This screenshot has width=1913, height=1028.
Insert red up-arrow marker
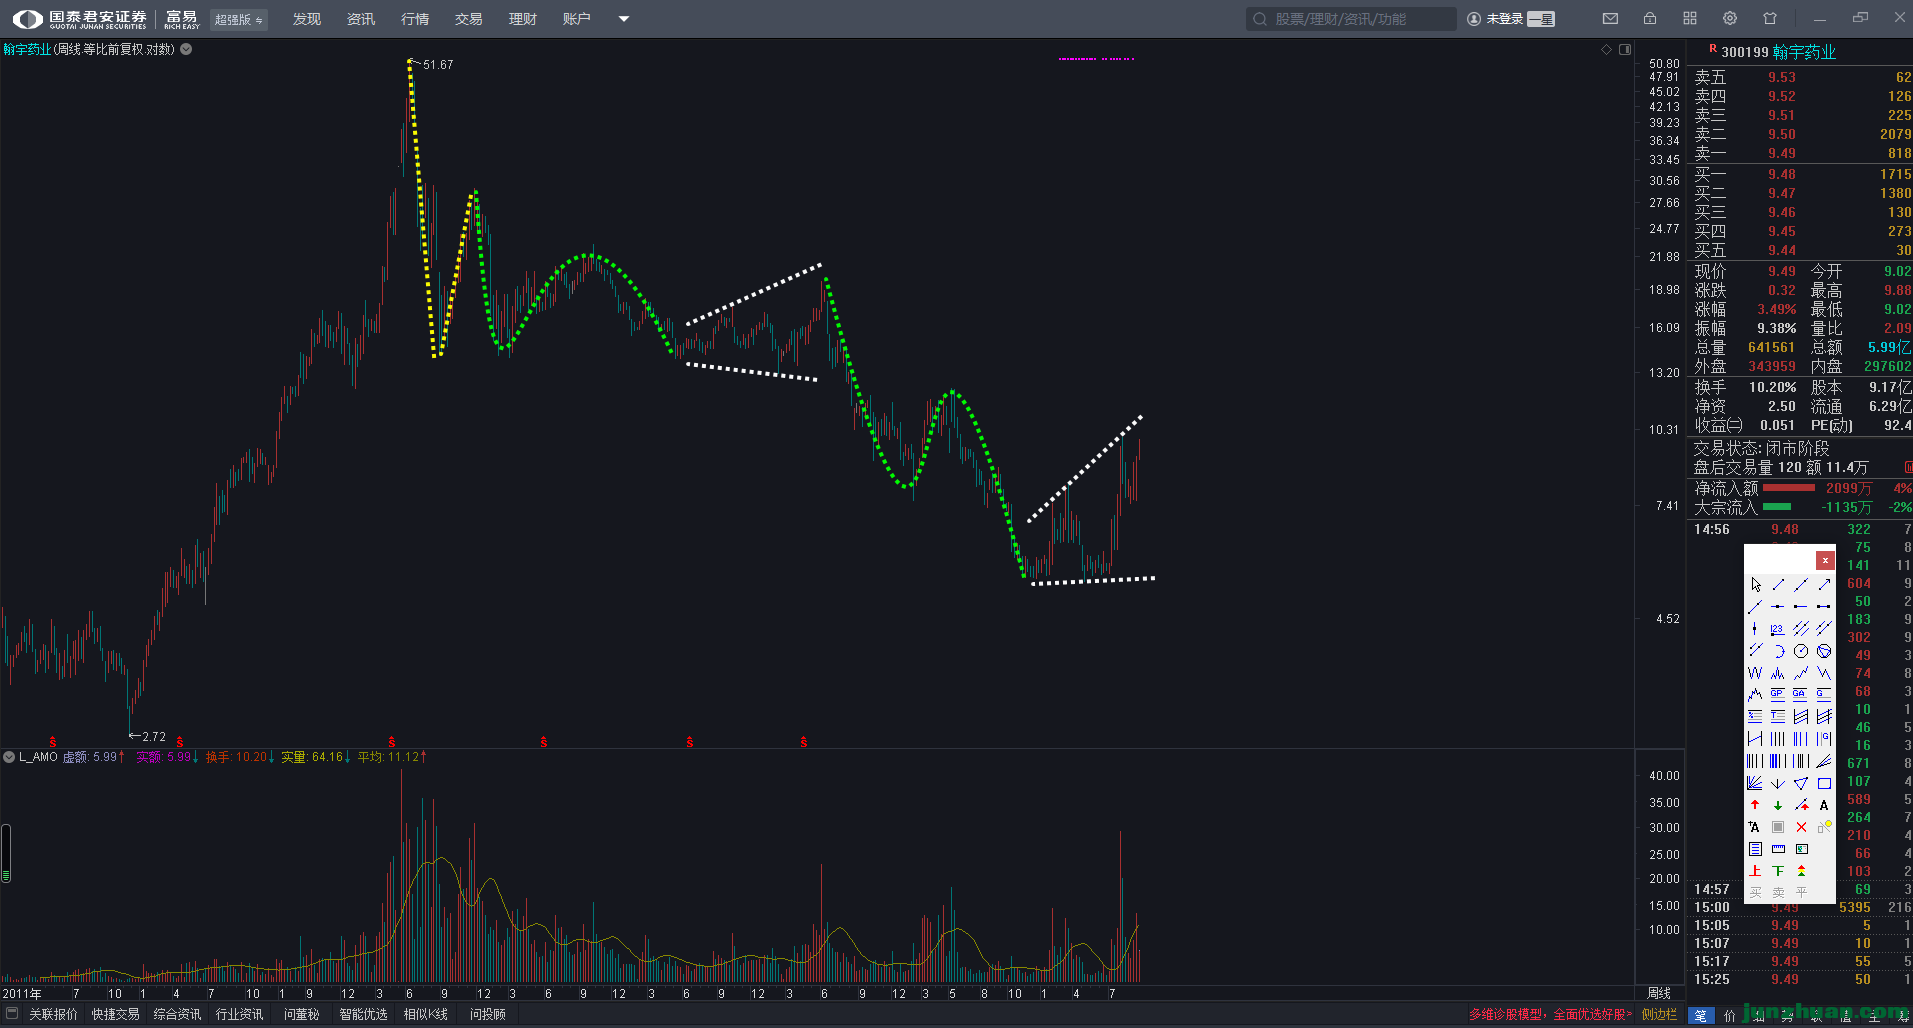(x=1755, y=805)
